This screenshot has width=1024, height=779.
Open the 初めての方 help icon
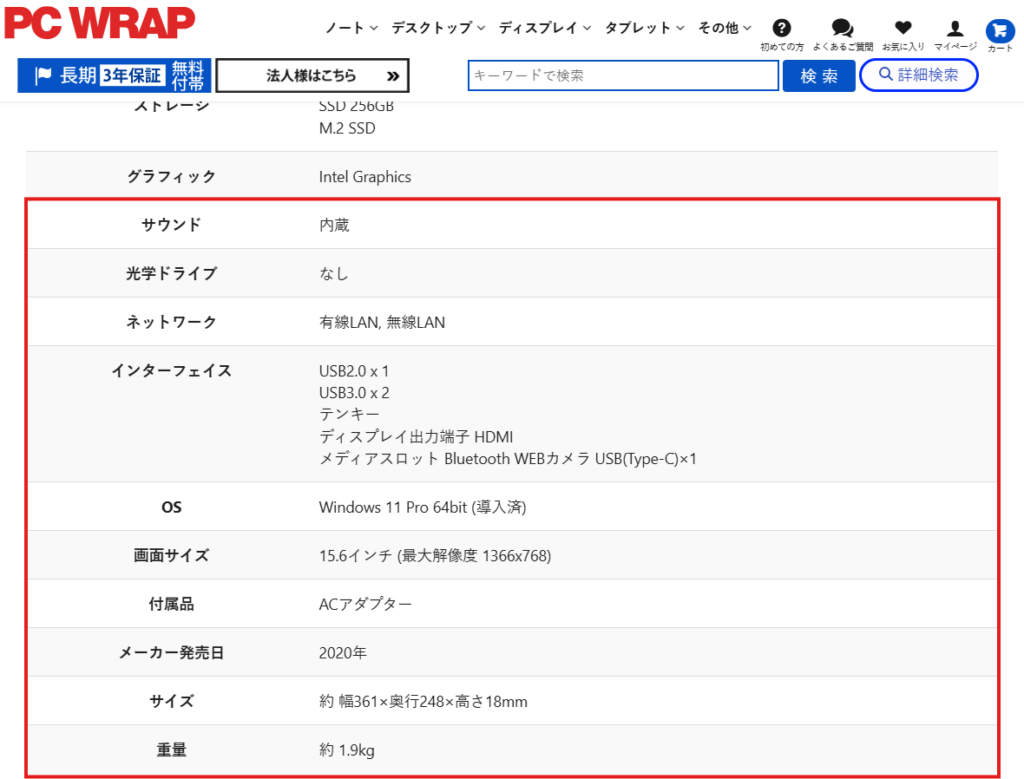click(783, 27)
